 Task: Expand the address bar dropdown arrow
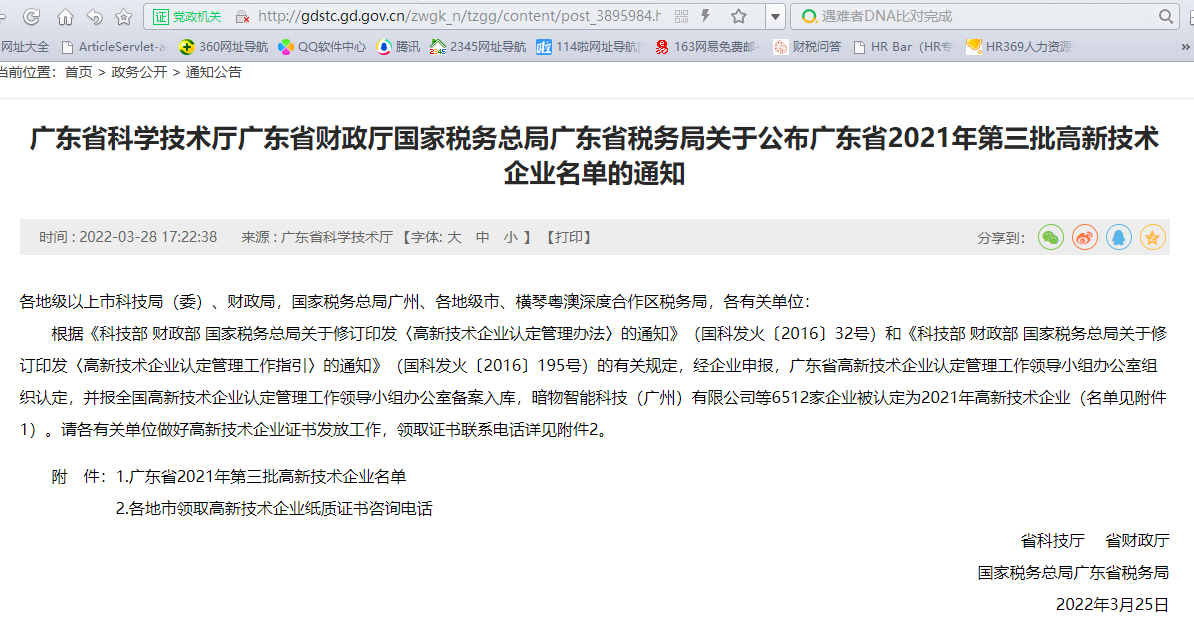coord(774,17)
